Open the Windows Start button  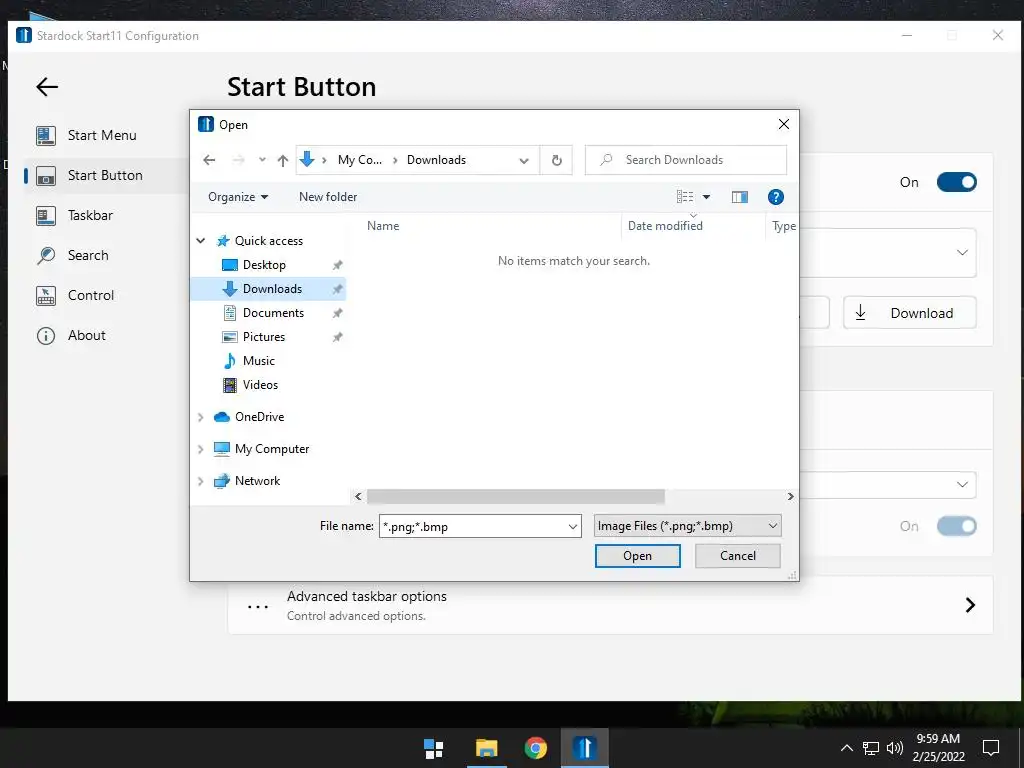point(434,748)
